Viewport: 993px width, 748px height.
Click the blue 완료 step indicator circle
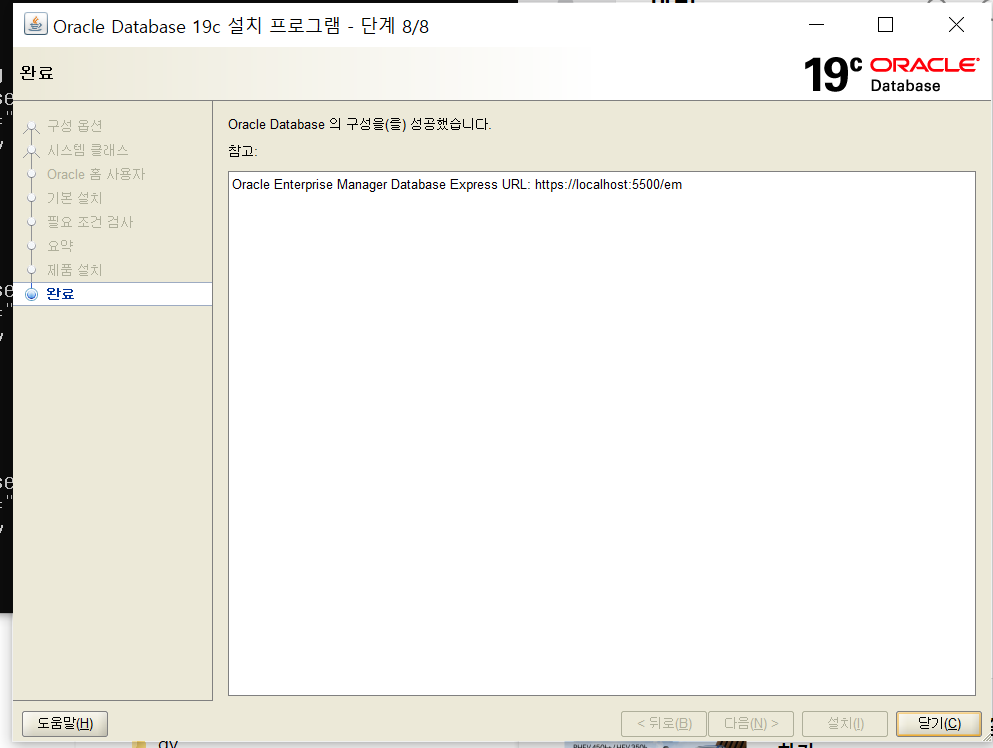point(31,294)
